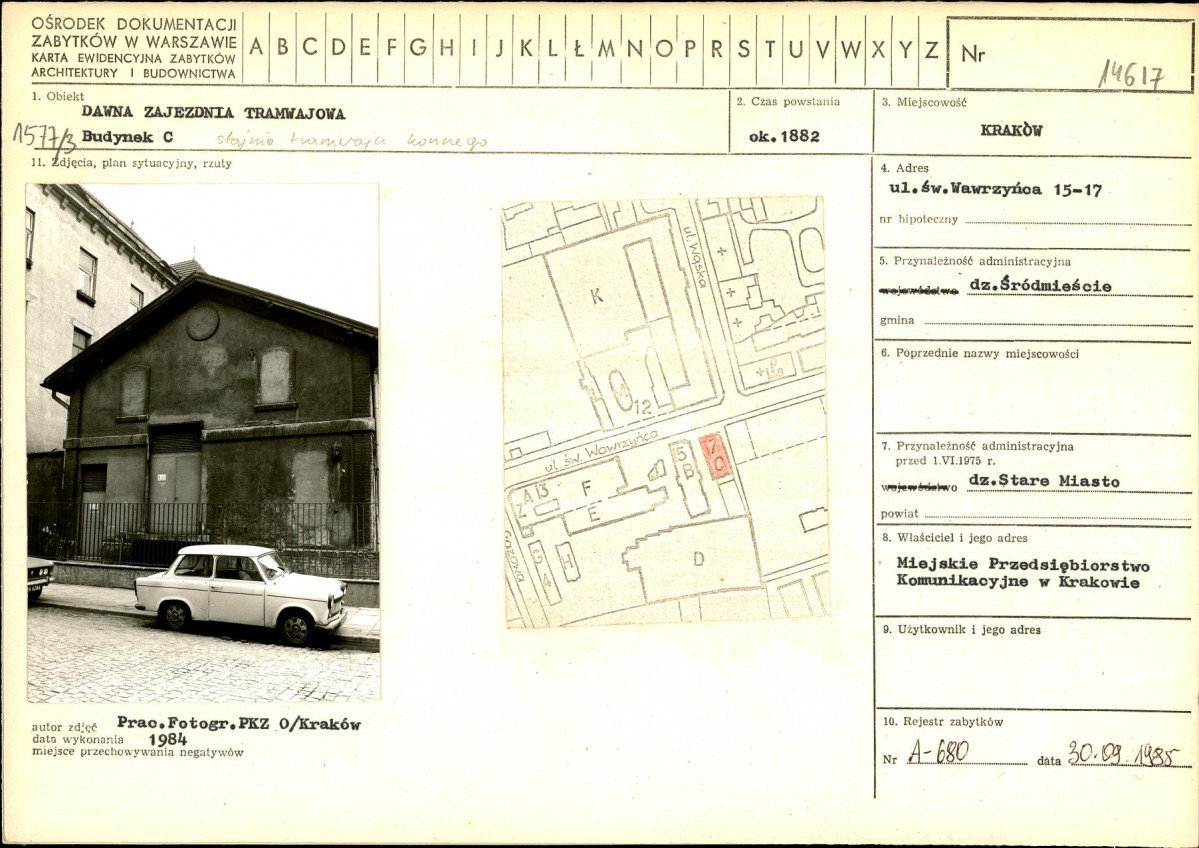Image resolution: width=1199 pixels, height=848 pixels.
Task: Click the letter A index box
Action: click(x=256, y=48)
